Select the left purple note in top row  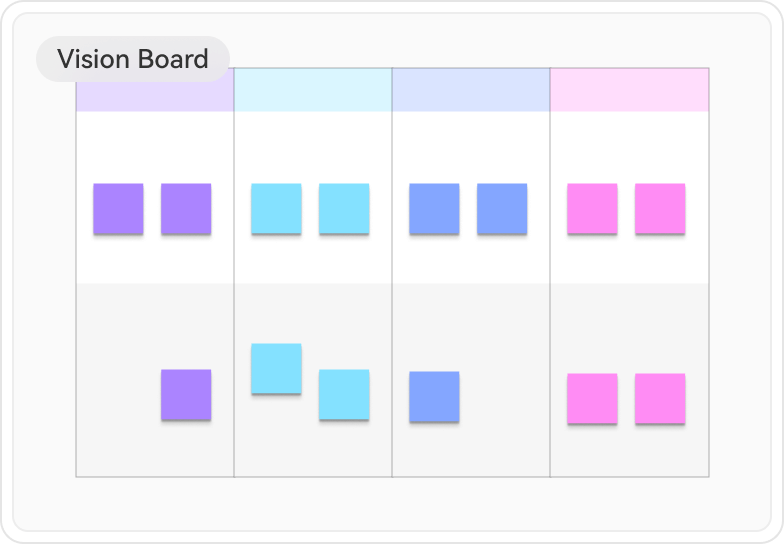click(x=118, y=209)
